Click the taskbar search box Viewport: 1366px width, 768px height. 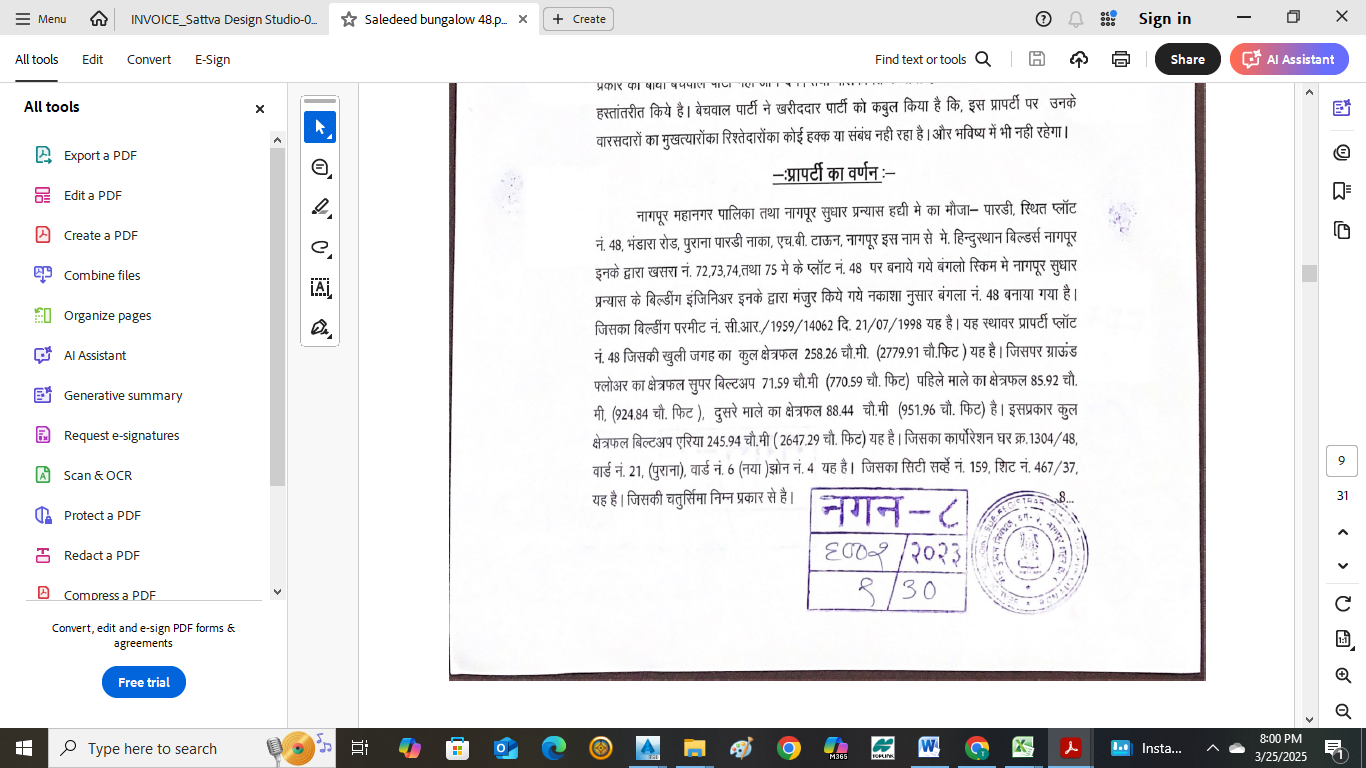pos(193,748)
